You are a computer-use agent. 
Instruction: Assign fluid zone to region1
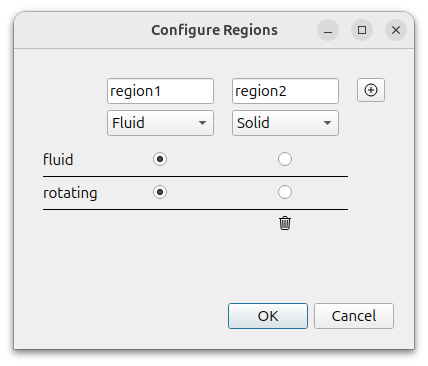click(160, 159)
